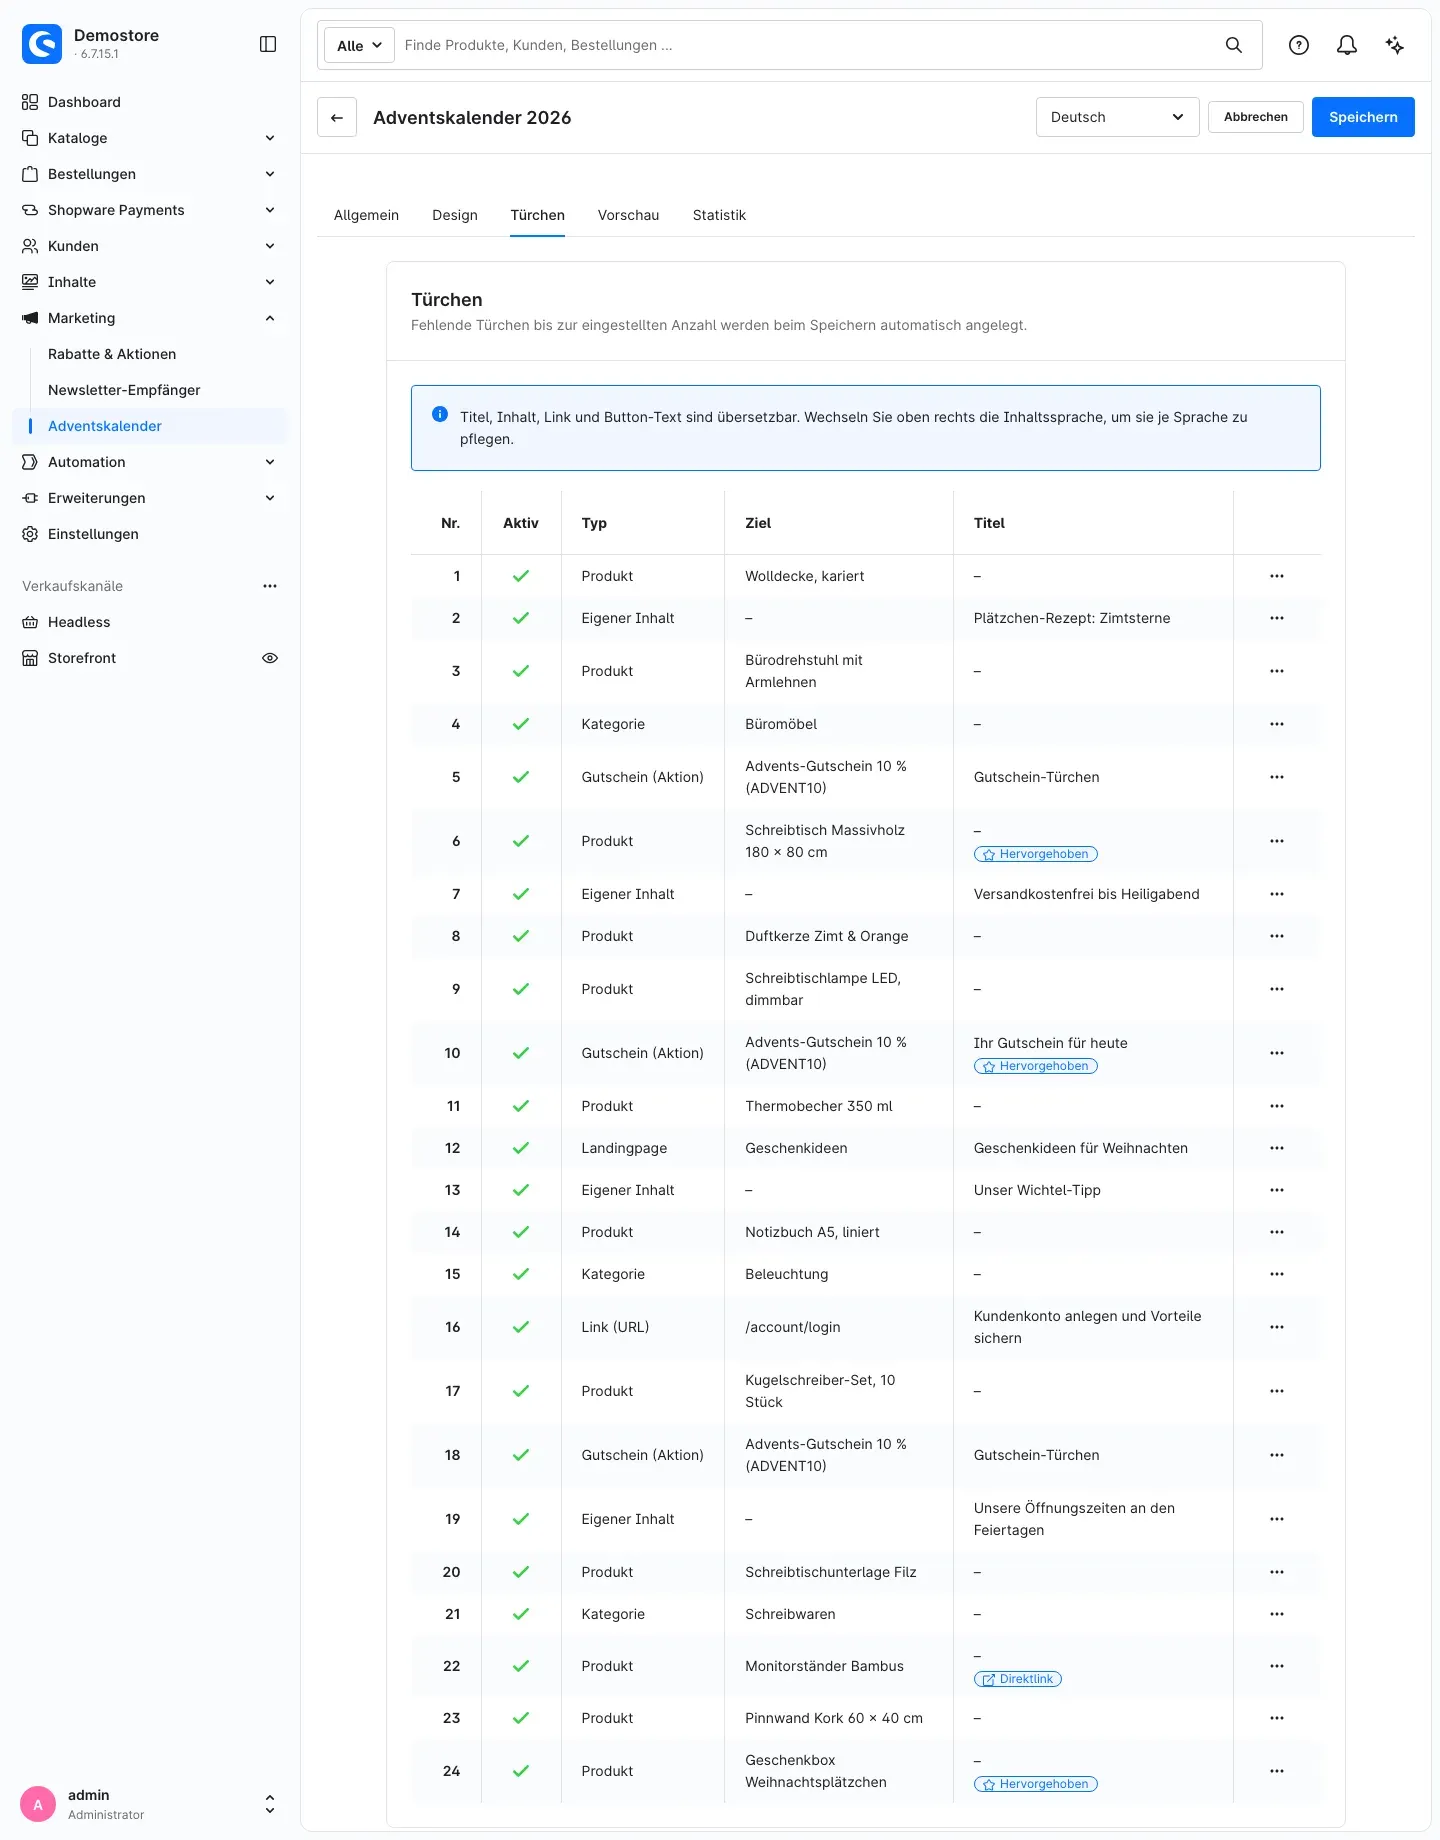Click the Direktlink badge on door 22

coord(1018,1679)
